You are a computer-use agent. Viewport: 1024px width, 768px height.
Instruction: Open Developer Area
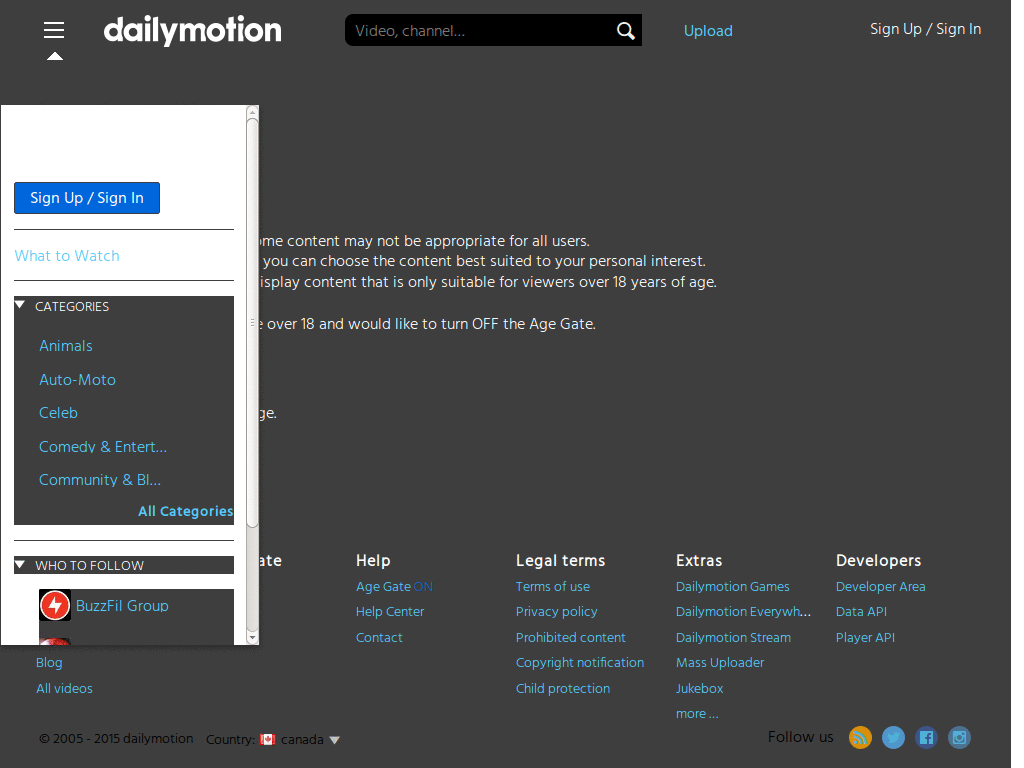880,586
